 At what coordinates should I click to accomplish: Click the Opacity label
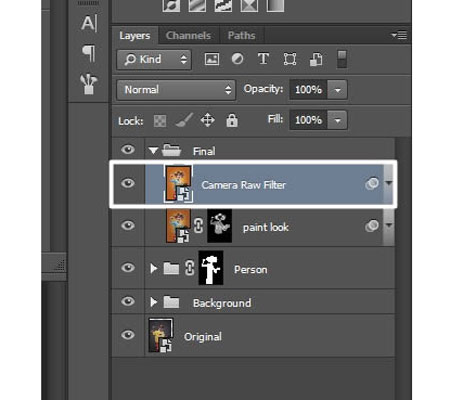(x=263, y=89)
